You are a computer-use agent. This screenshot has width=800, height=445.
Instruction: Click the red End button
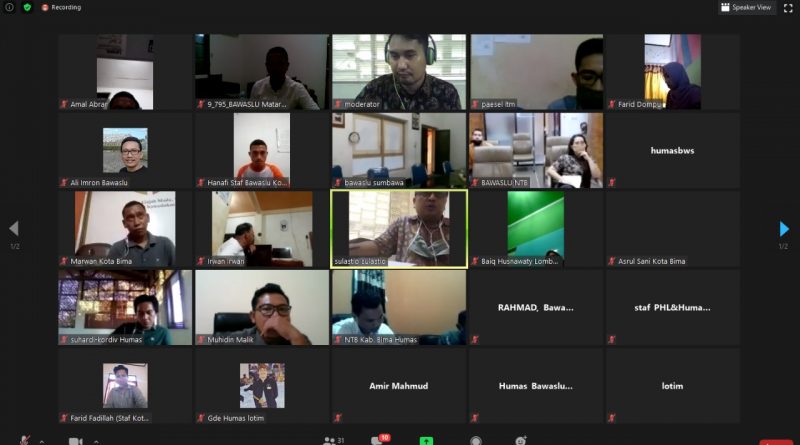(776, 442)
